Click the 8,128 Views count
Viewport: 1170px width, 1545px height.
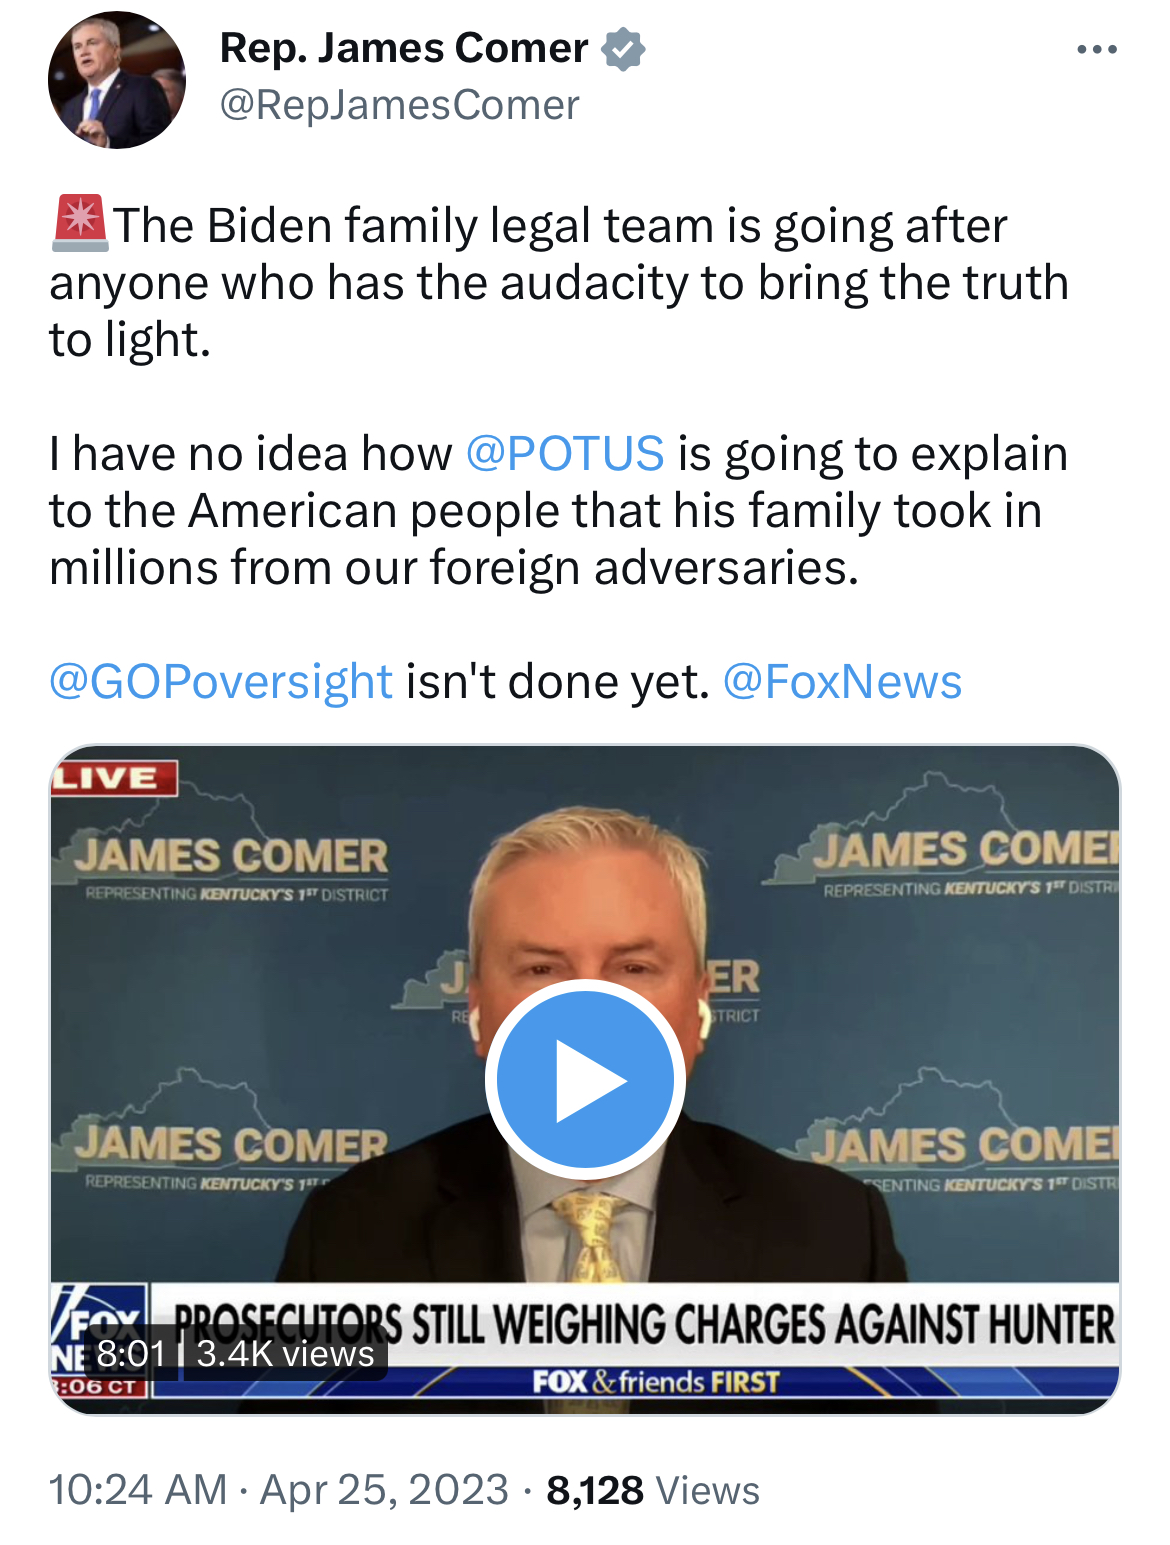click(x=653, y=1489)
